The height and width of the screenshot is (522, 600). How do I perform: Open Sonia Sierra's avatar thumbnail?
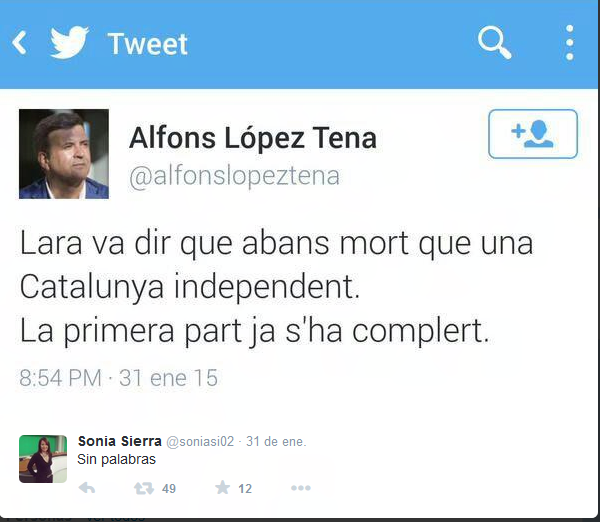click(43, 459)
